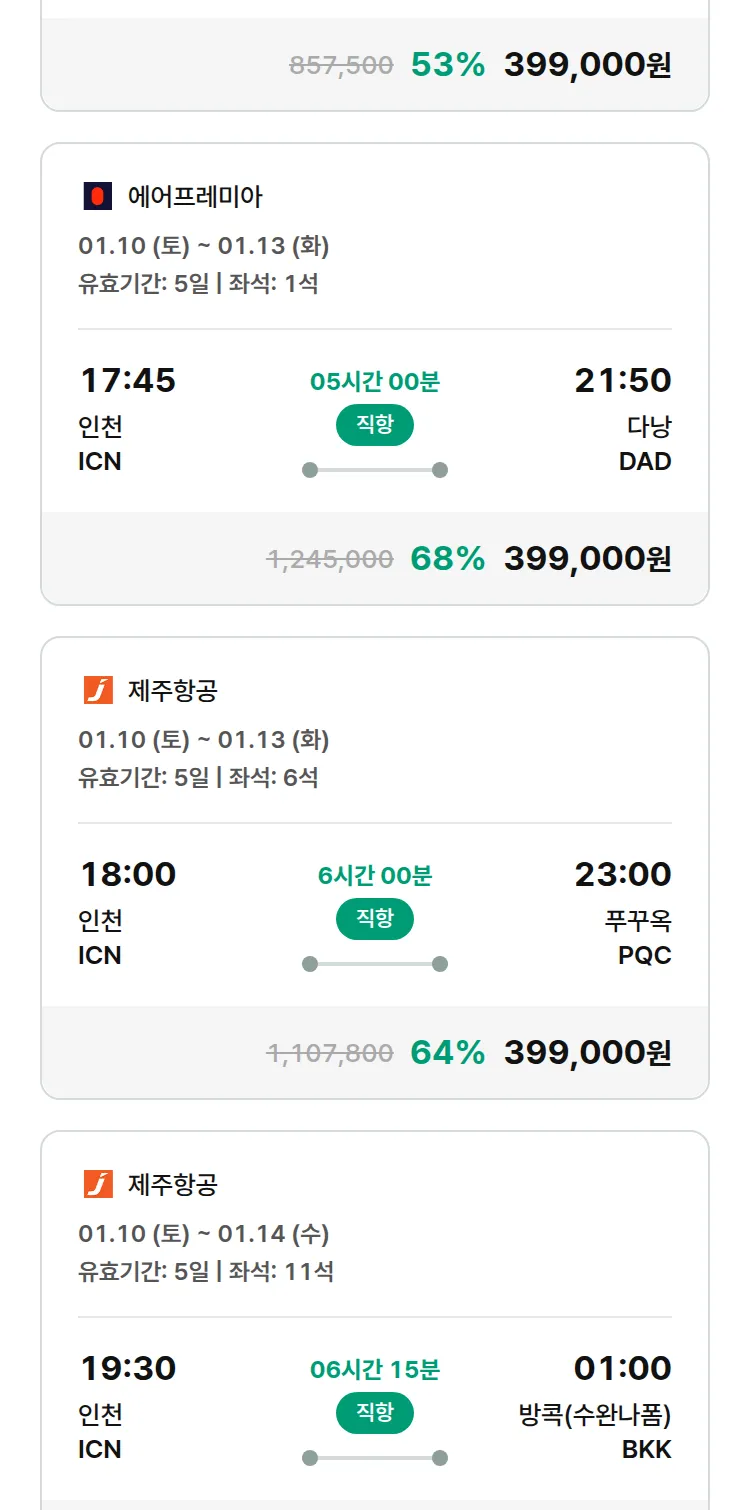Click the route line under Da Nang flight
Viewport: 750px width, 1510px height.
pyautogui.click(x=375, y=470)
